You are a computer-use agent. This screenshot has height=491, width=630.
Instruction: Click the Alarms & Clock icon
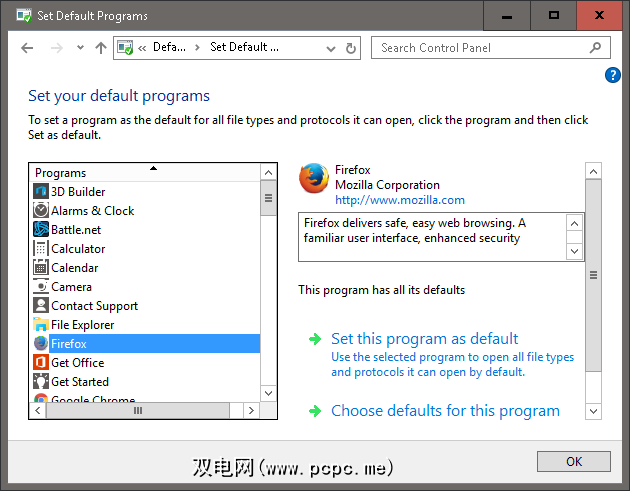click(x=41, y=210)
